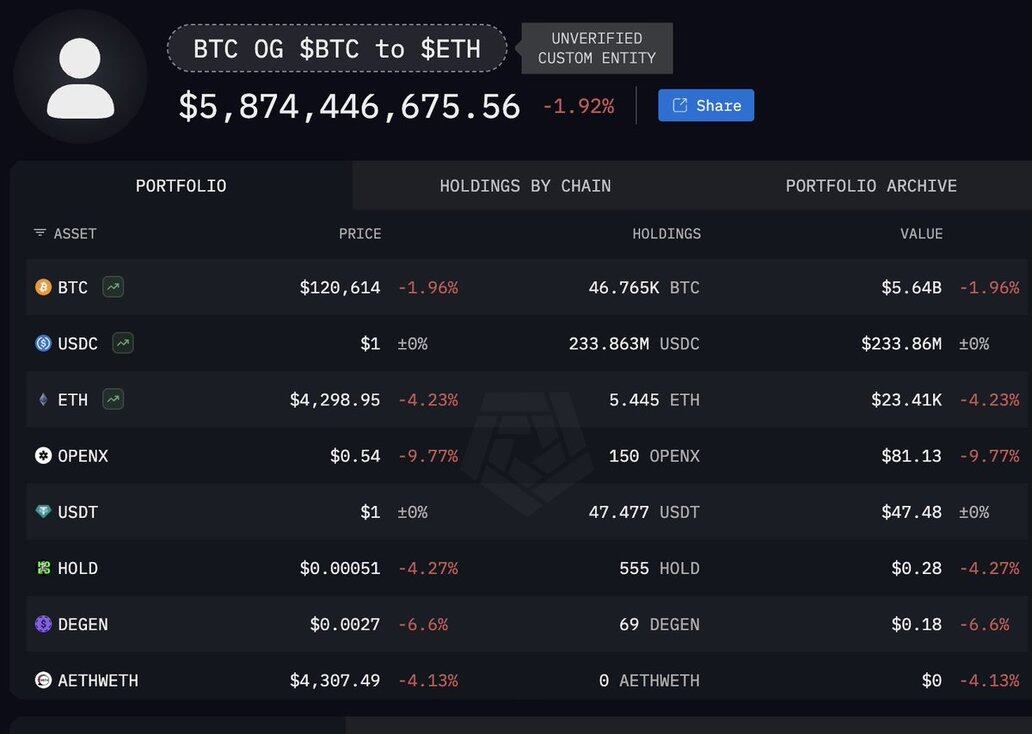Sort the table by VALUE column
This screenshot has width=1032, height=734.
pyautogui.click(x=921, y=234)
